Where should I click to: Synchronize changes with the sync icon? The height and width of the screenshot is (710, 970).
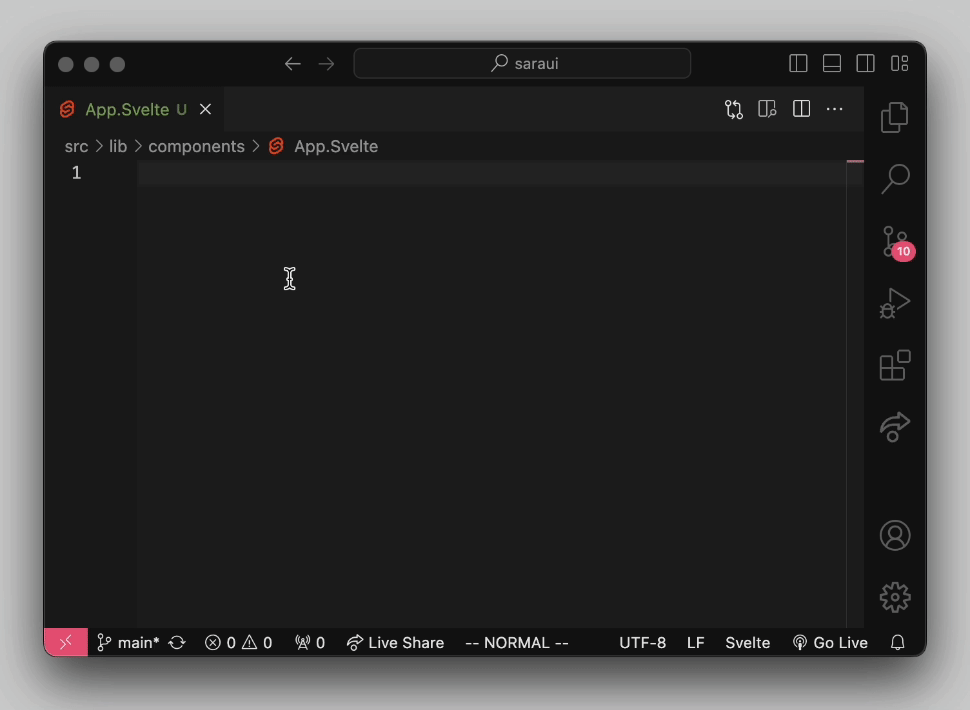(x=177, y=643)
